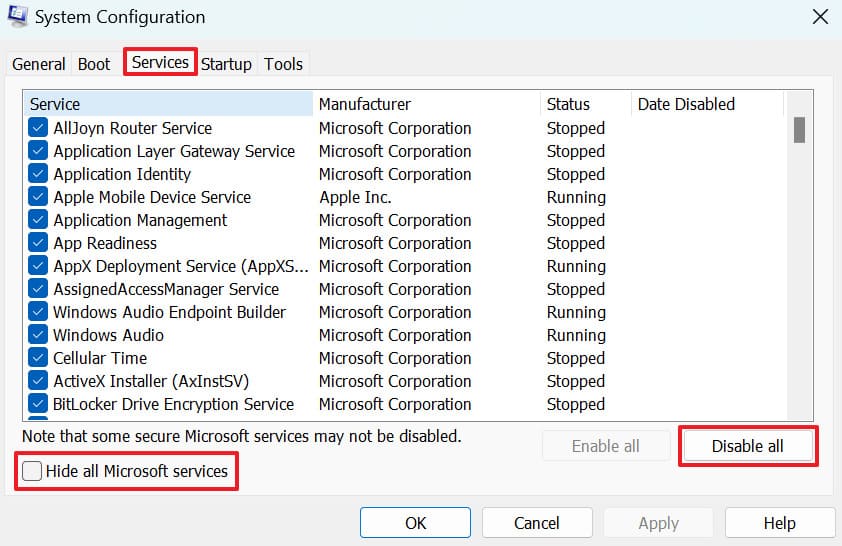The height and width of the screenshot is (546, 842).
Task: Click Stopped status of AssignedAccessManager Service
Action: [576, 289]
